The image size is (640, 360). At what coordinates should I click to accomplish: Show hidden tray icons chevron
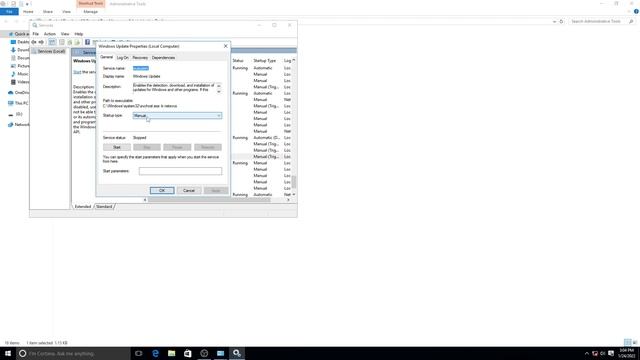(x=587, y=353)
